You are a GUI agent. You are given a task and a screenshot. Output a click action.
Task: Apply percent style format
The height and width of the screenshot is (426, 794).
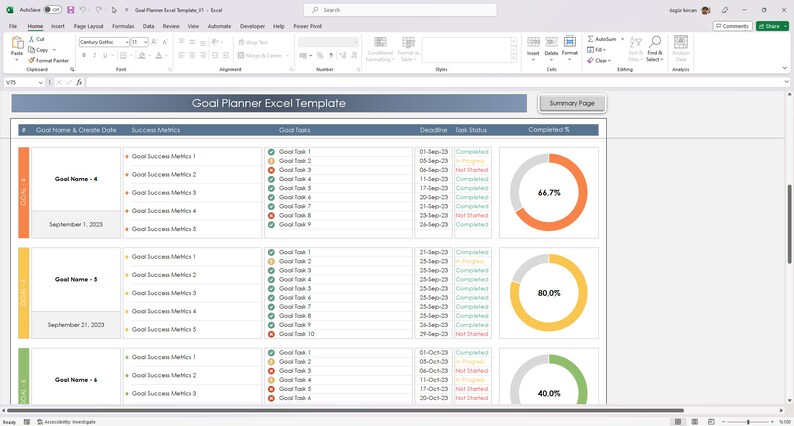tap(320, 55)
